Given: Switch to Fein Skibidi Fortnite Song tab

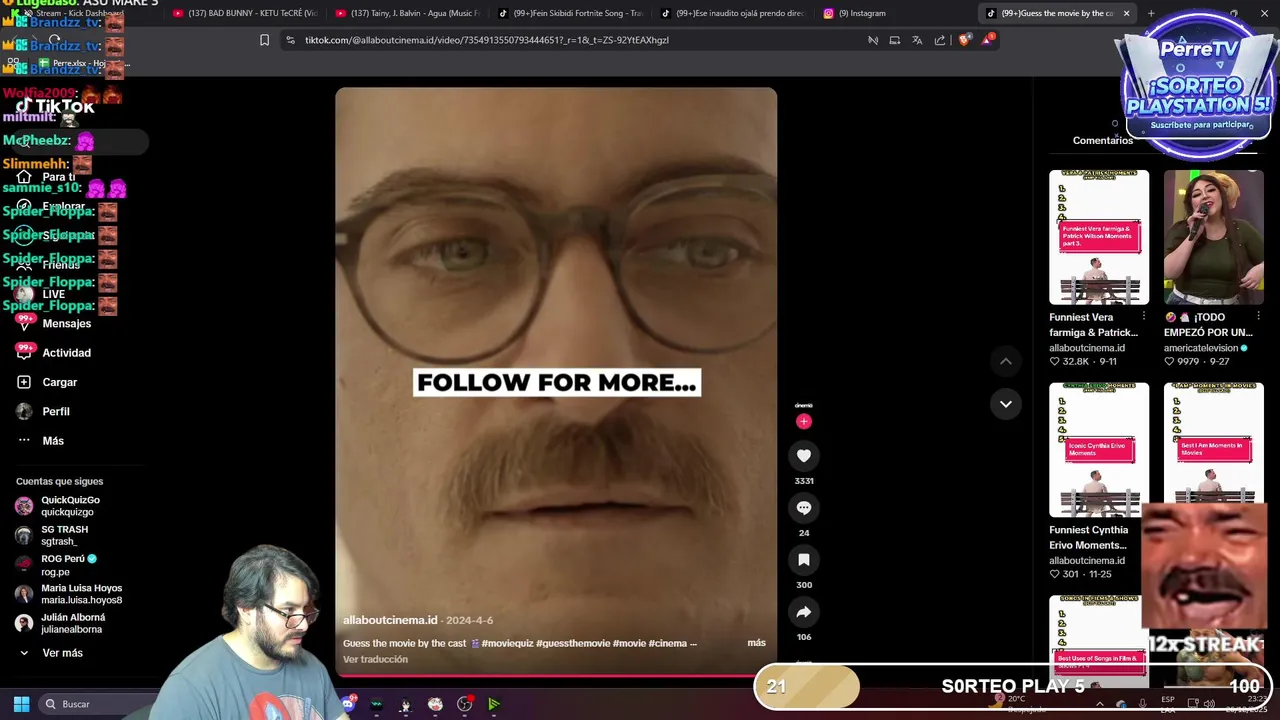Looking at the screenshot, I should pos(570,13).
